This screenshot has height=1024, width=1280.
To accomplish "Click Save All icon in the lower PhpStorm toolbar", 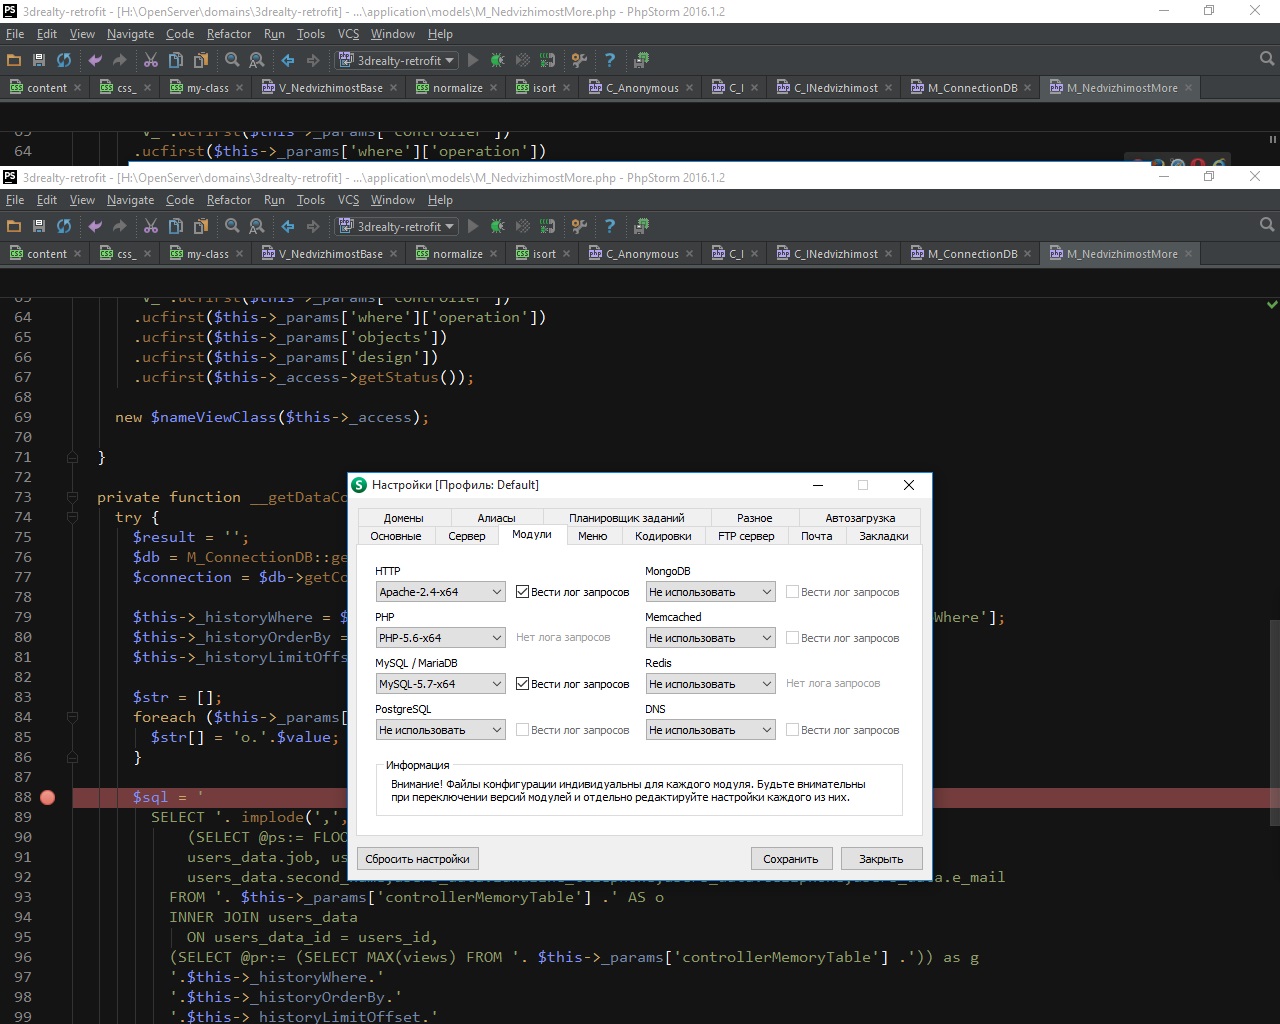I will pyautogui.click(x=39, y=226).
